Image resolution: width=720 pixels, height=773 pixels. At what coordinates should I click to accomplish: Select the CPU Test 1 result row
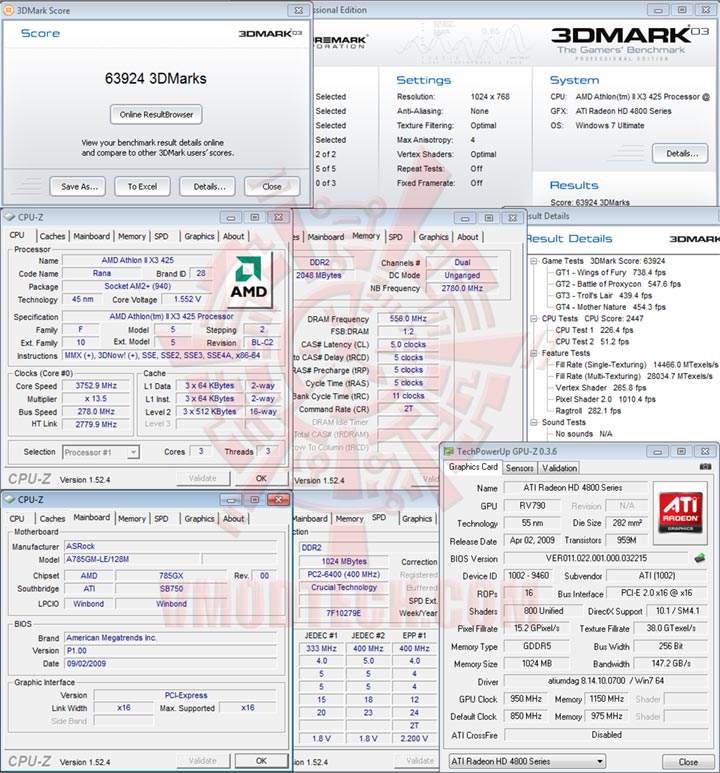pyautogui.click(x=594, y=330)
